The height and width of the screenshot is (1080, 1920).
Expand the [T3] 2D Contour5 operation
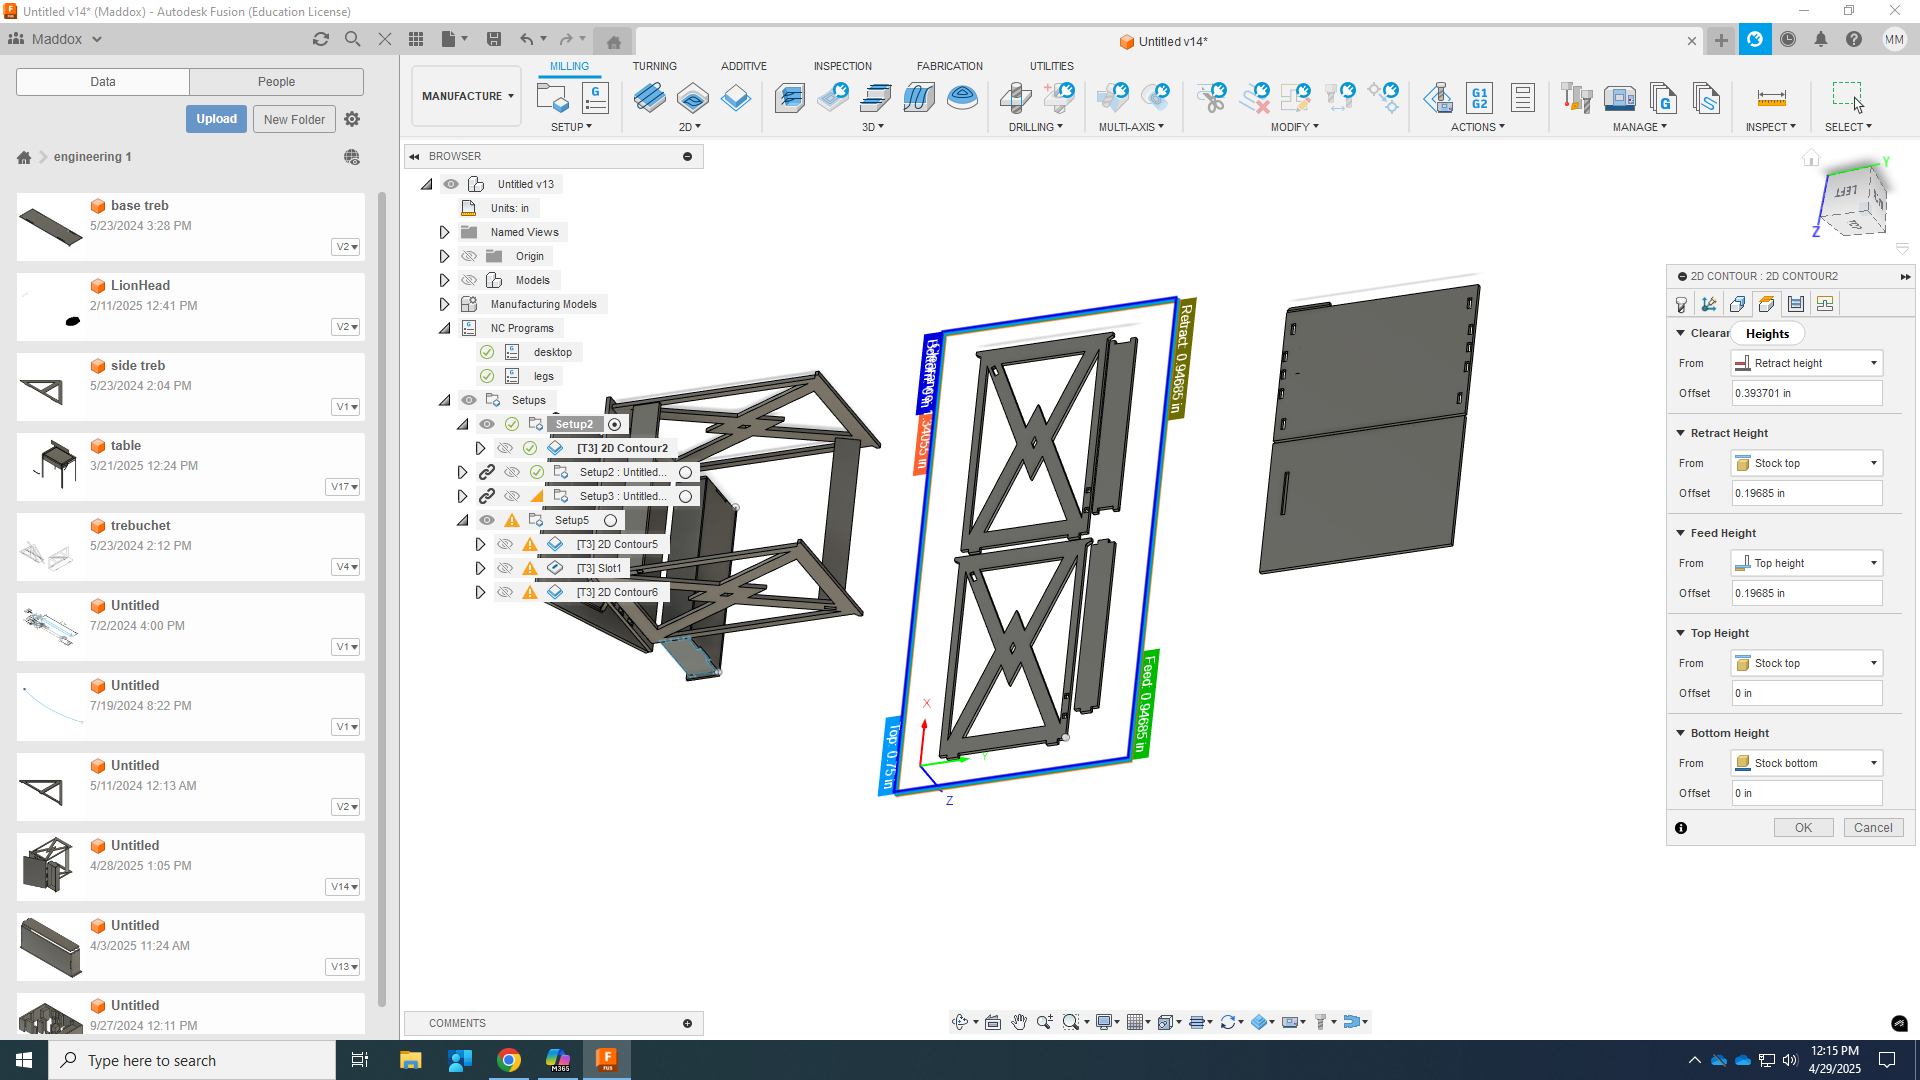click(481, 544)
